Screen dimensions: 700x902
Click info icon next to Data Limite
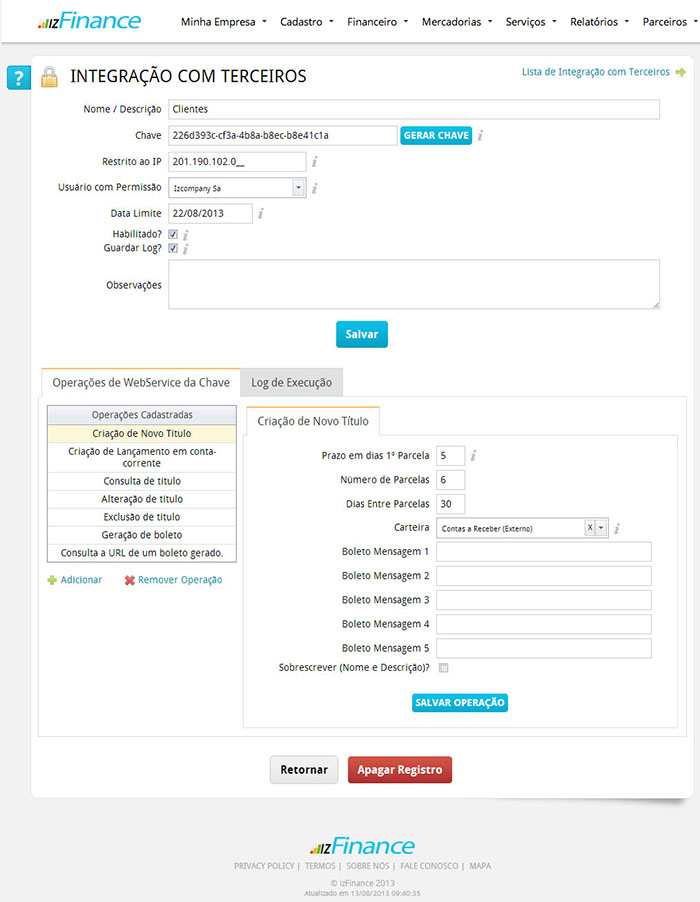pyautogui.click(x=261, y=213)
